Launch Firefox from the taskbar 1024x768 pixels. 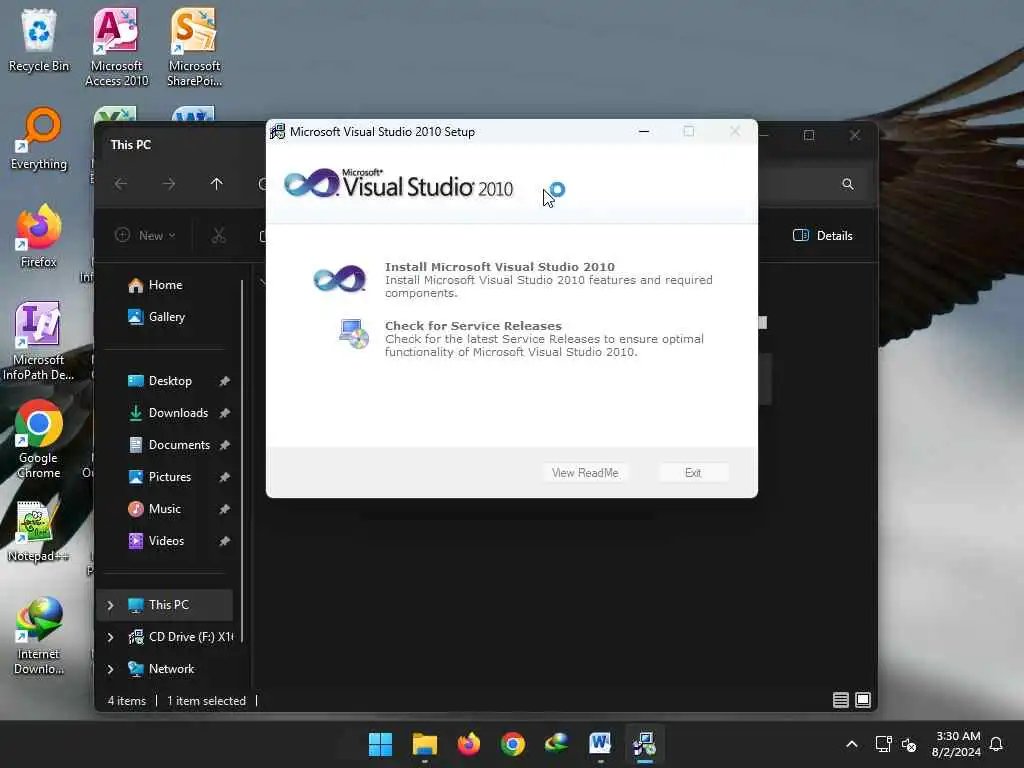tap(468, 744)
